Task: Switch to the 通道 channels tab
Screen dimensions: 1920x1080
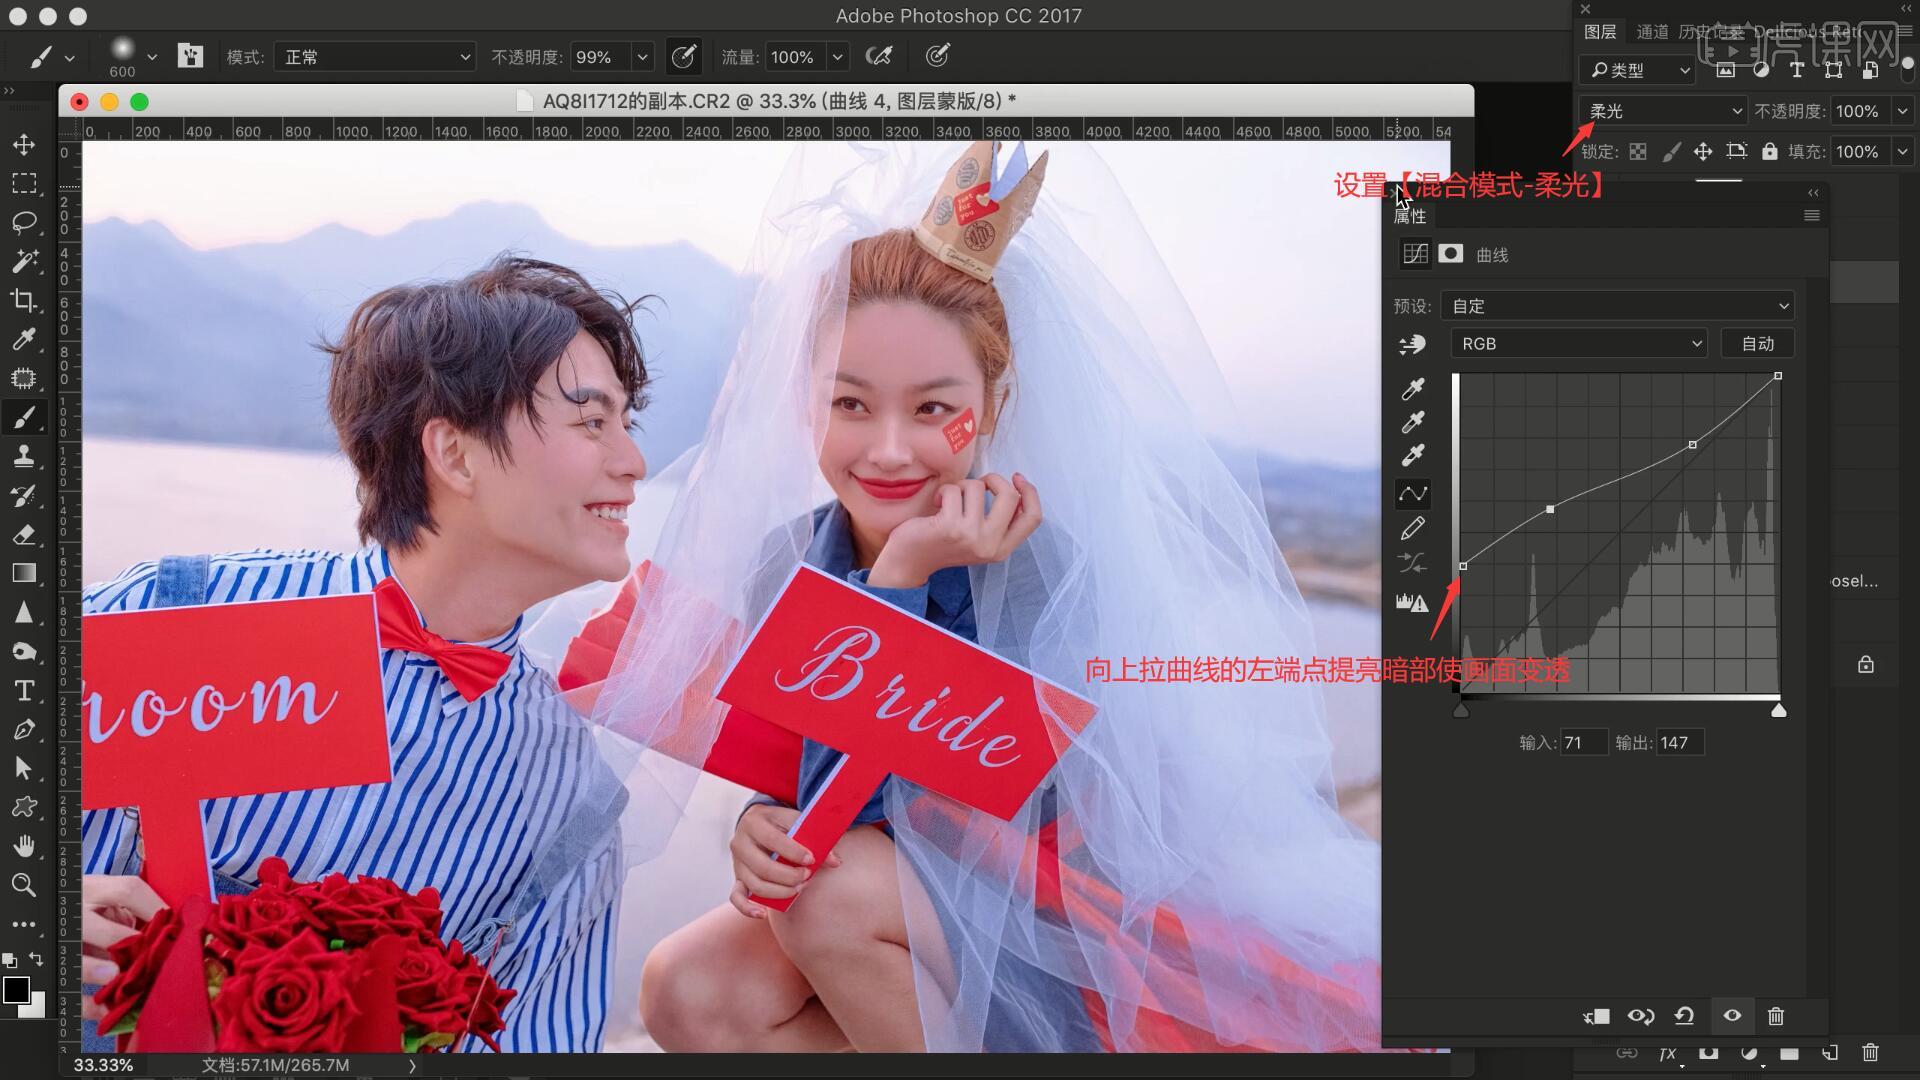Action: click(x=1651, y=32)
